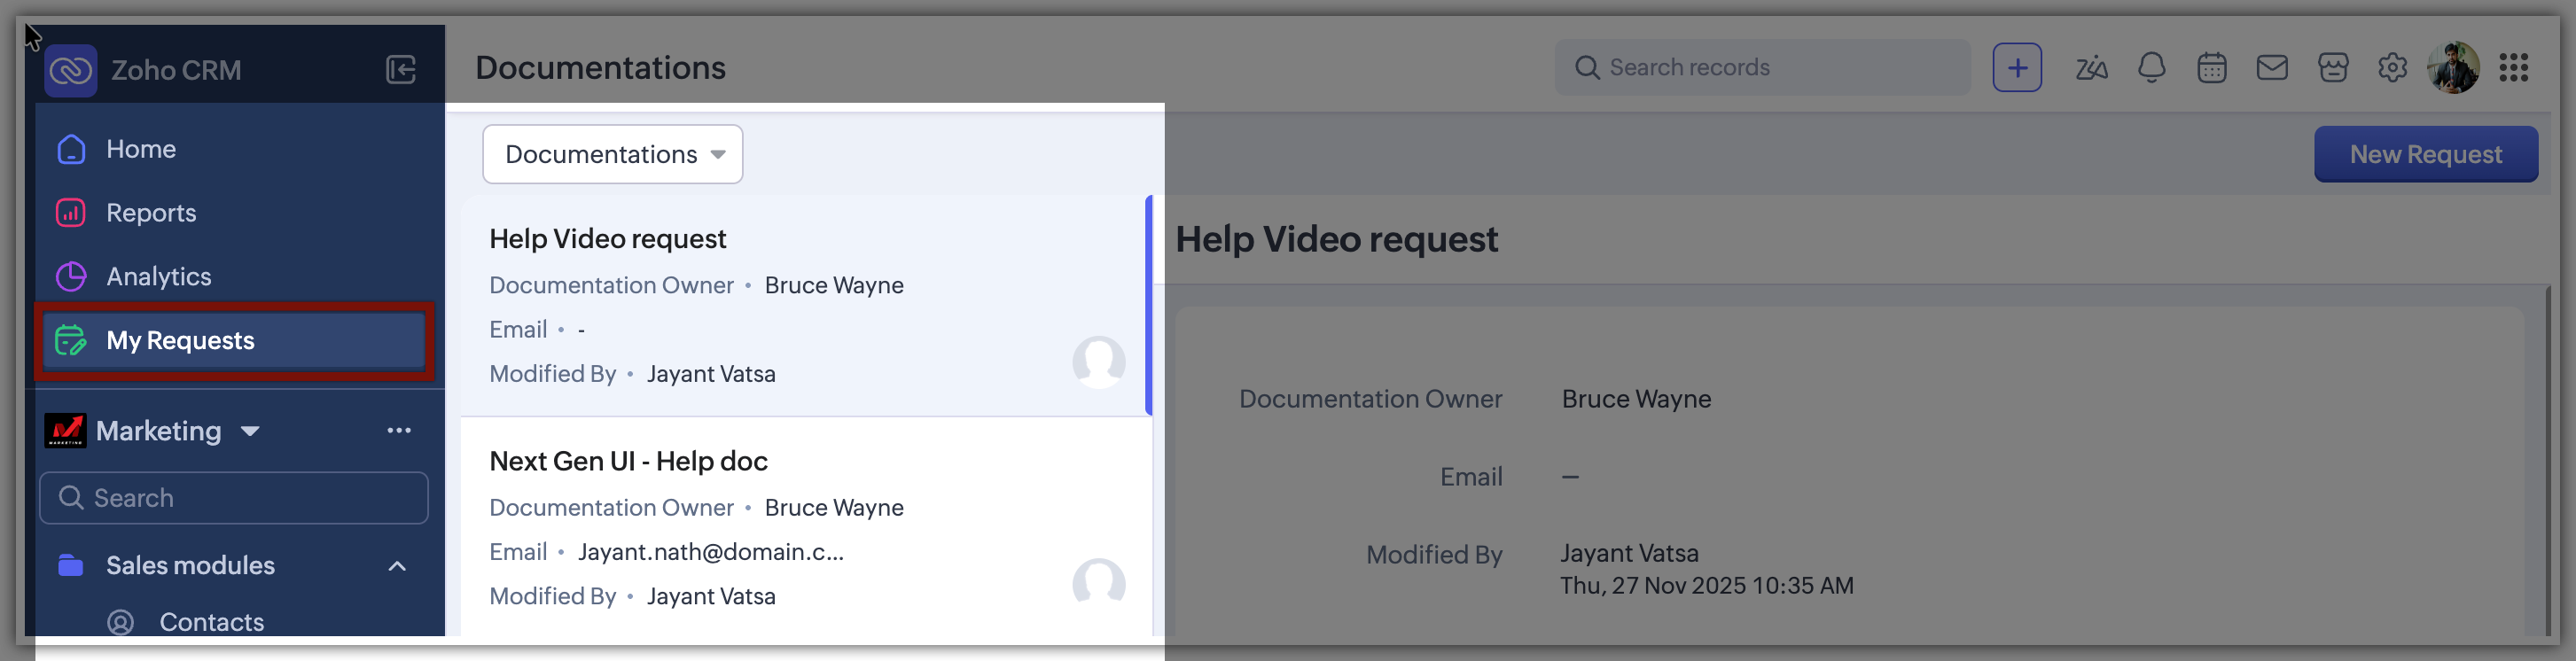The image size is (2576, 661).
Task: Open Reports from the sidebar
Action: pyautogui.click(x=151, y=213)
